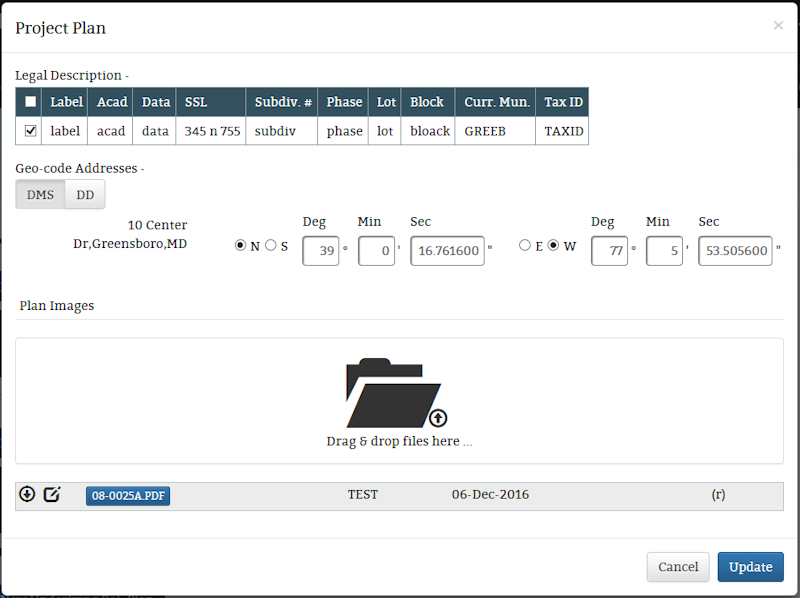Click the latitude Sec field 16.761600
This screenshot has height=598, width=800.
click(447, 250)
